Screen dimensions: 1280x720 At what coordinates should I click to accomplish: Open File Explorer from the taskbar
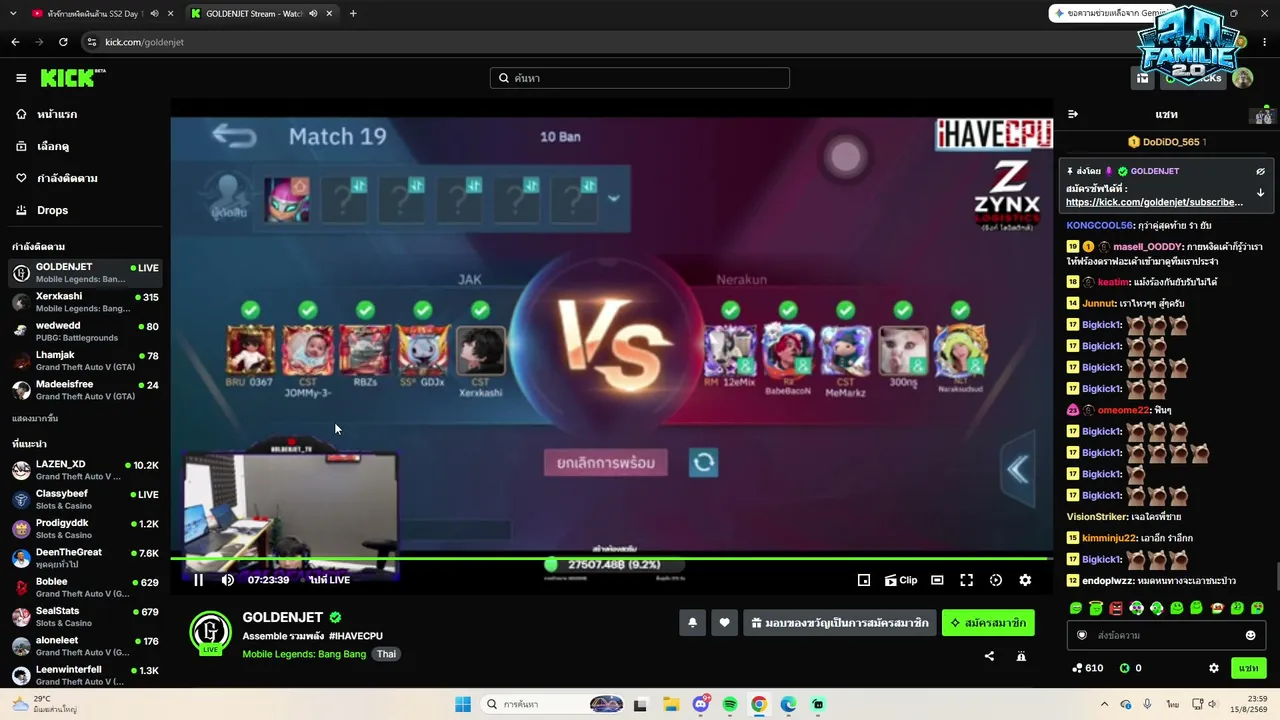click(x=670, y=704)
